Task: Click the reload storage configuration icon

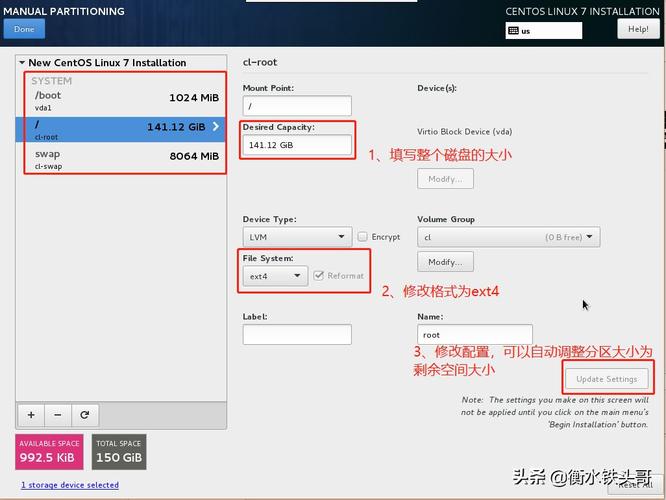Action: (85, 415)
